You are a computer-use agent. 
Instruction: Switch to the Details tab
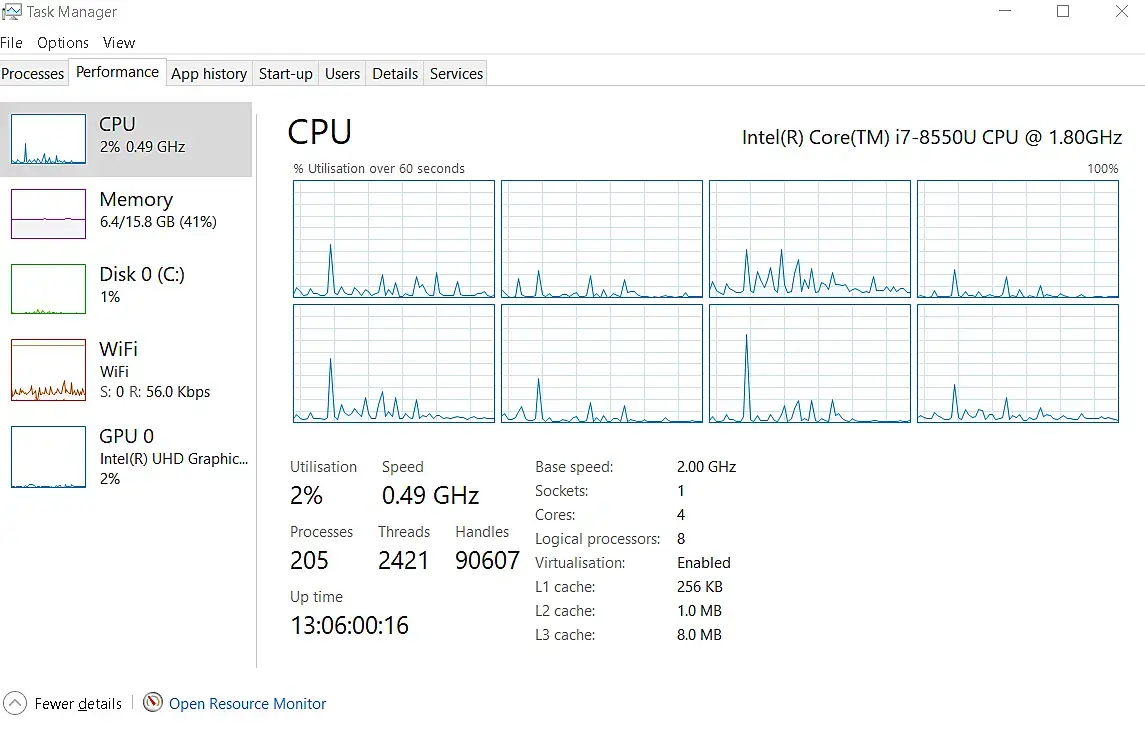[x=395, y=74]
